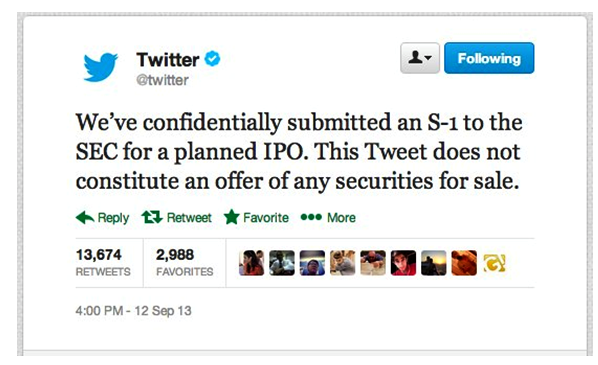
Task: Toggle the blue Following button
Action: pos(489,58)
